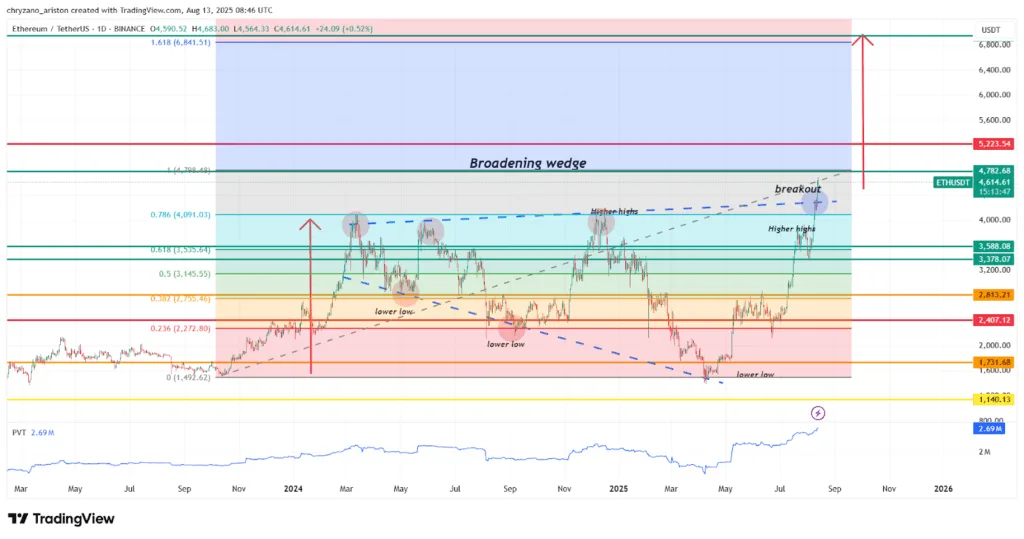Select the Broadening wedge text label
The image size is (1024, 539).
528,163
